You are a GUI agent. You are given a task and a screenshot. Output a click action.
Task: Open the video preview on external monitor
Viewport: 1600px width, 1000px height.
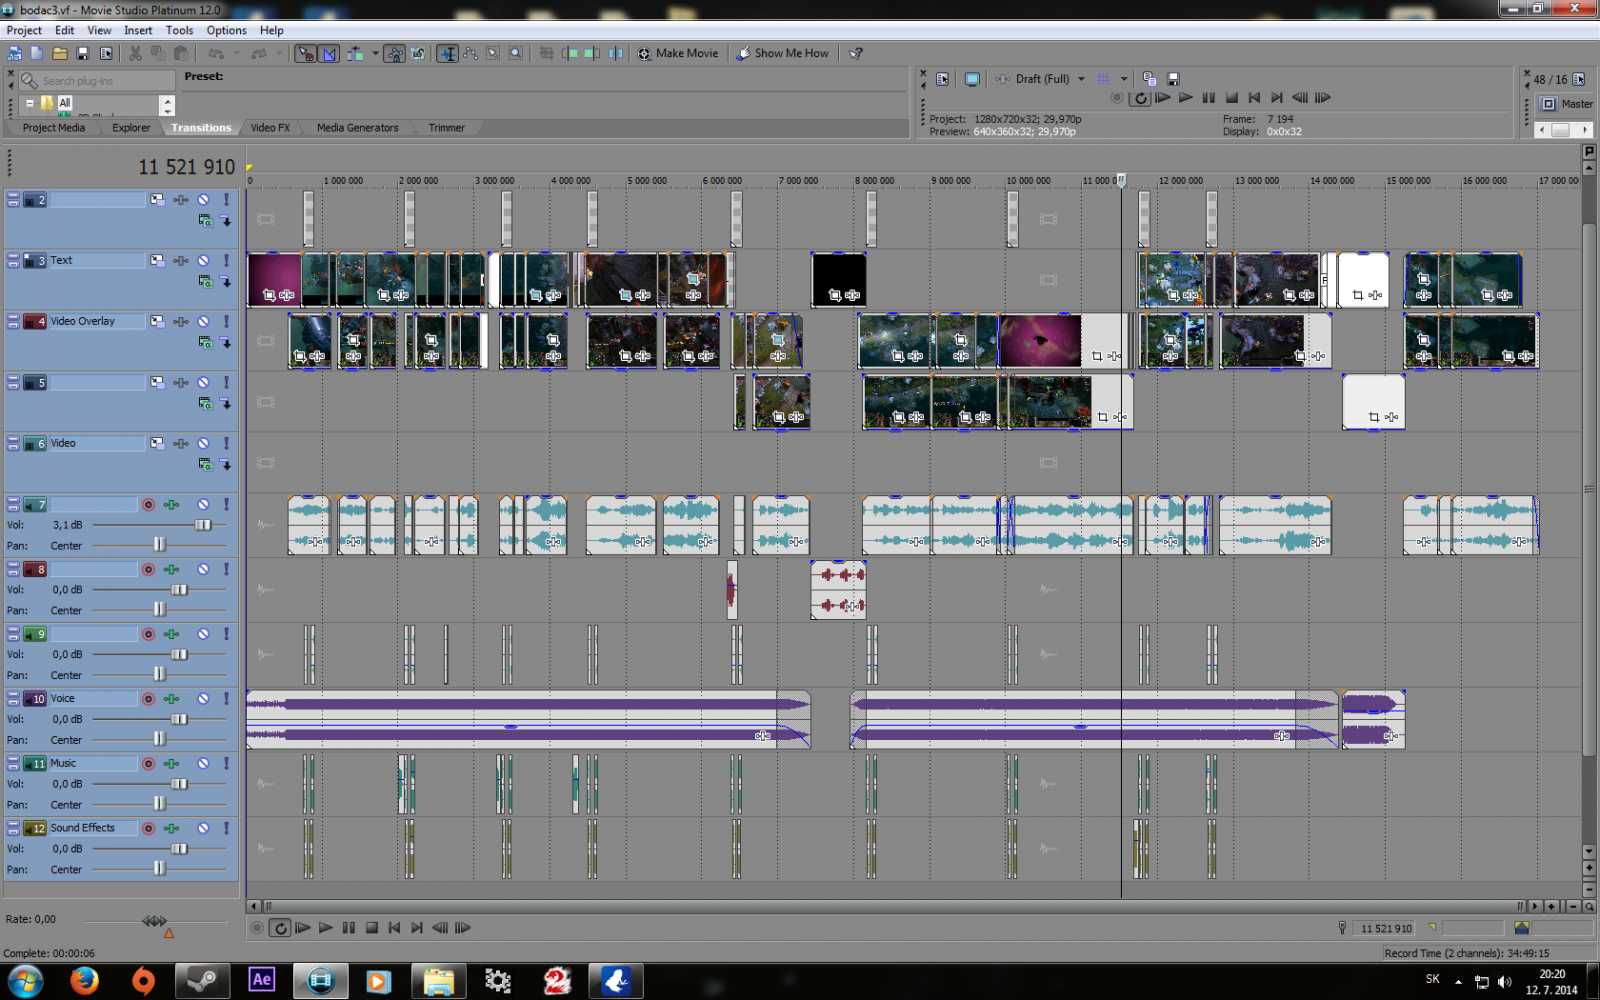coord(971,79)
